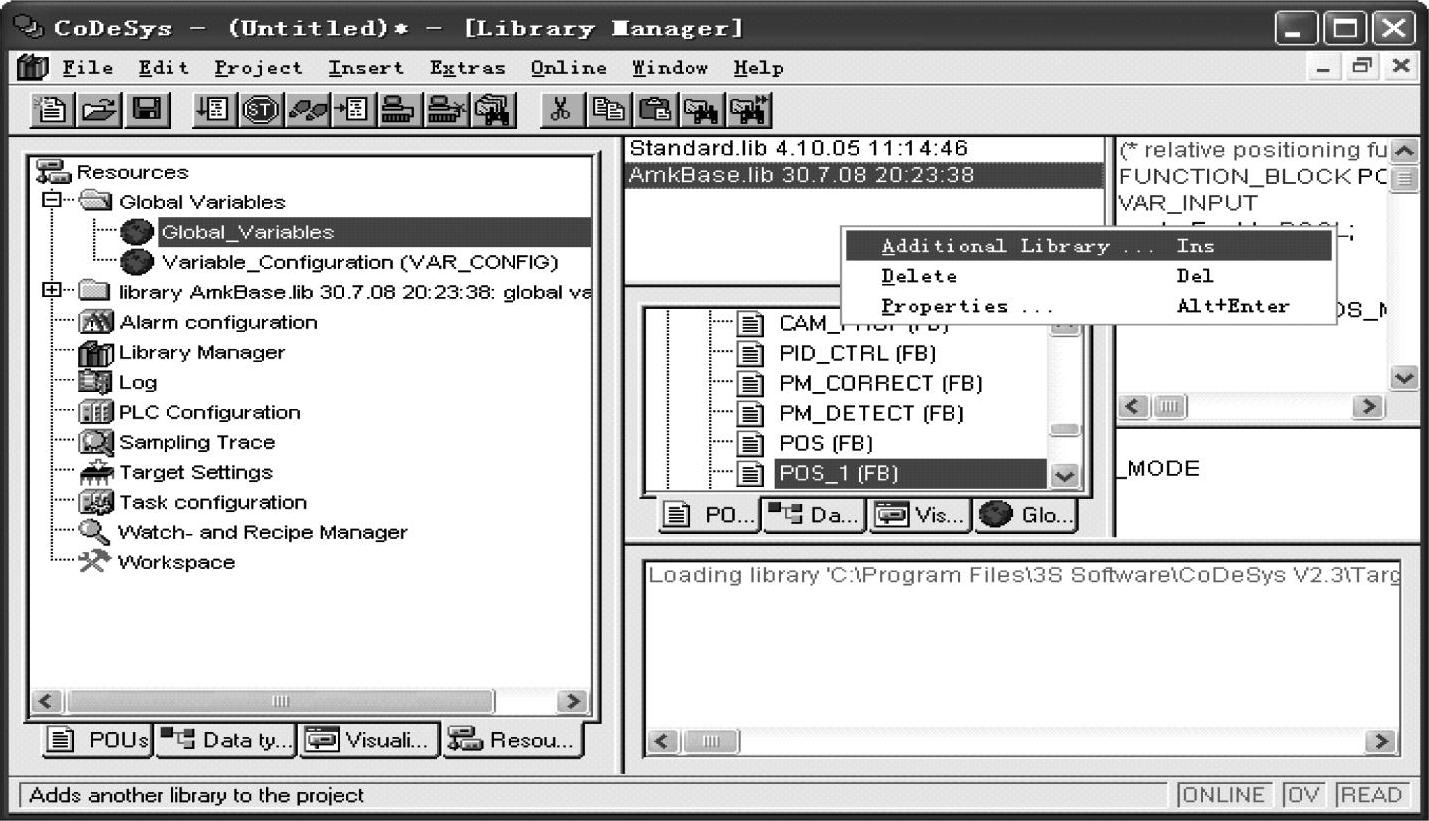Open the Glo... tab in the library pane
This screenshot has height=821, width=1429.
tap(1025, 515)
